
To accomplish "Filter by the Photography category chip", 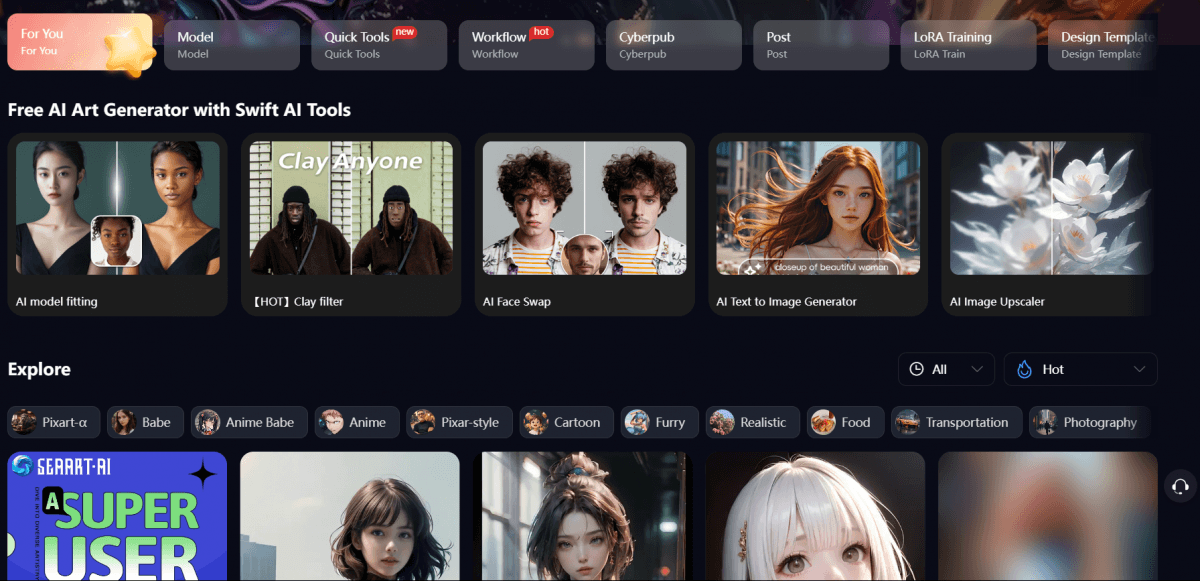I will point(1089,422).
